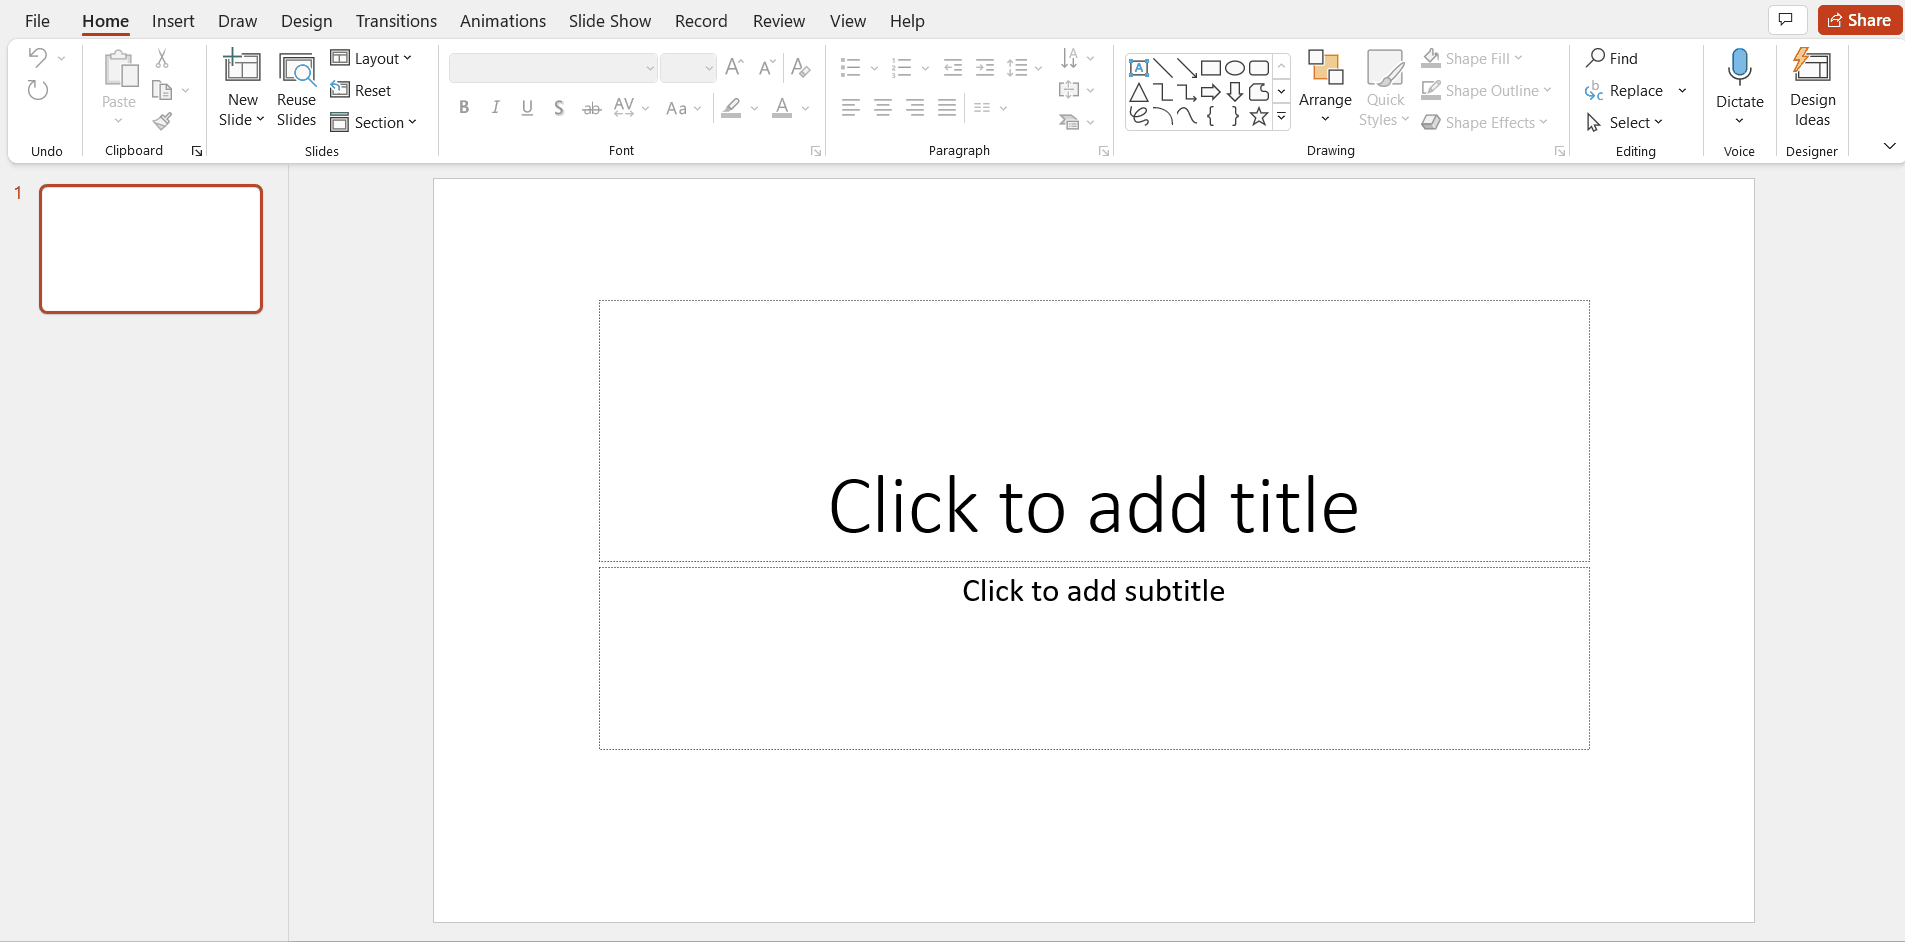This screenshot has width=1905, height=942.
Task: Open the Reuse Slides pane
Action: 296,88
